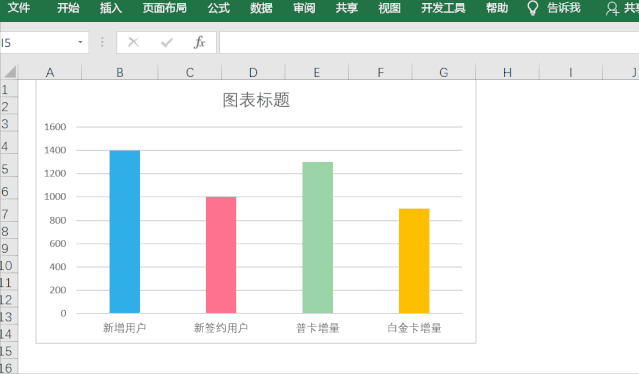Viewport: 639px width, 374px height.
Task: Select column E header
Action: 317,73
